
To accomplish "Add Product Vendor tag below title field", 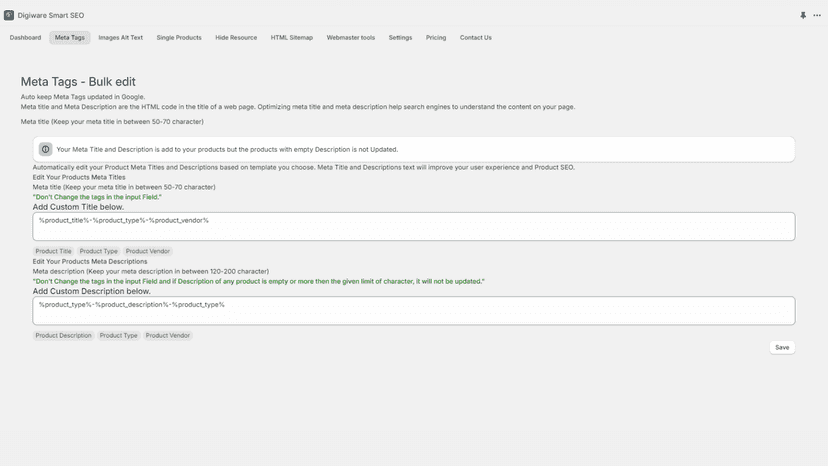I will click(x=148, y=251).
